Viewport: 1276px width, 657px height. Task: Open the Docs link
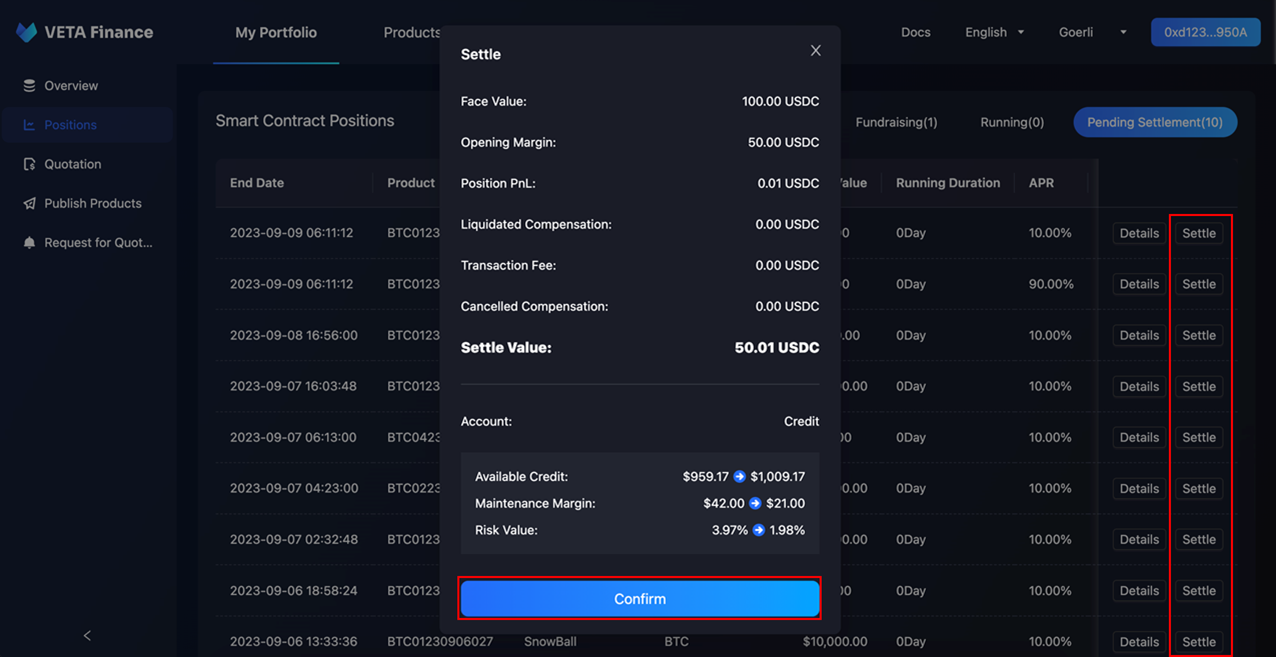(x=915, y=32)
